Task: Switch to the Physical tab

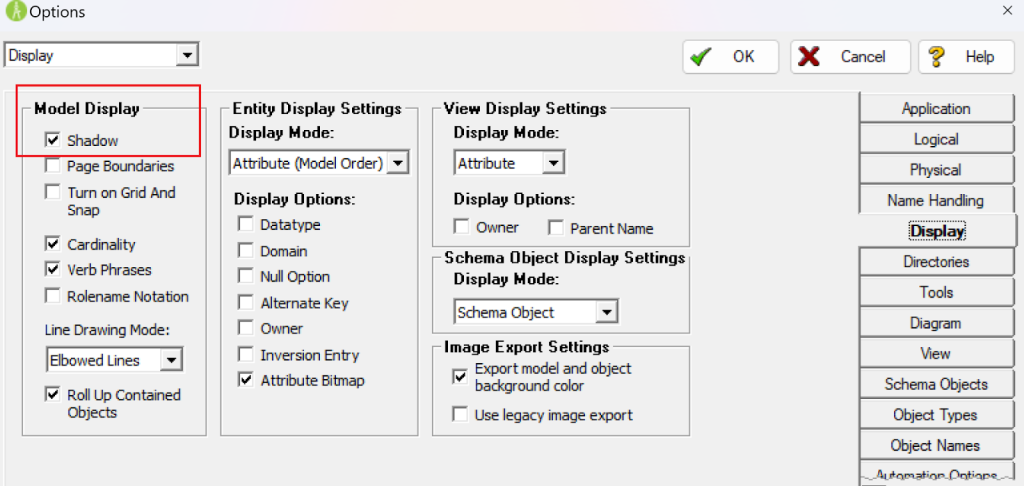Action: (936, 170)
